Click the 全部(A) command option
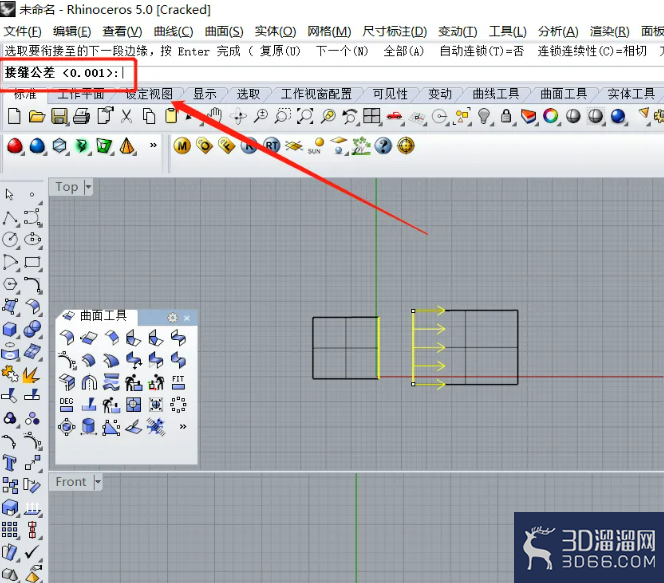This screenshot has height=583, width=664. click(404, 51)
